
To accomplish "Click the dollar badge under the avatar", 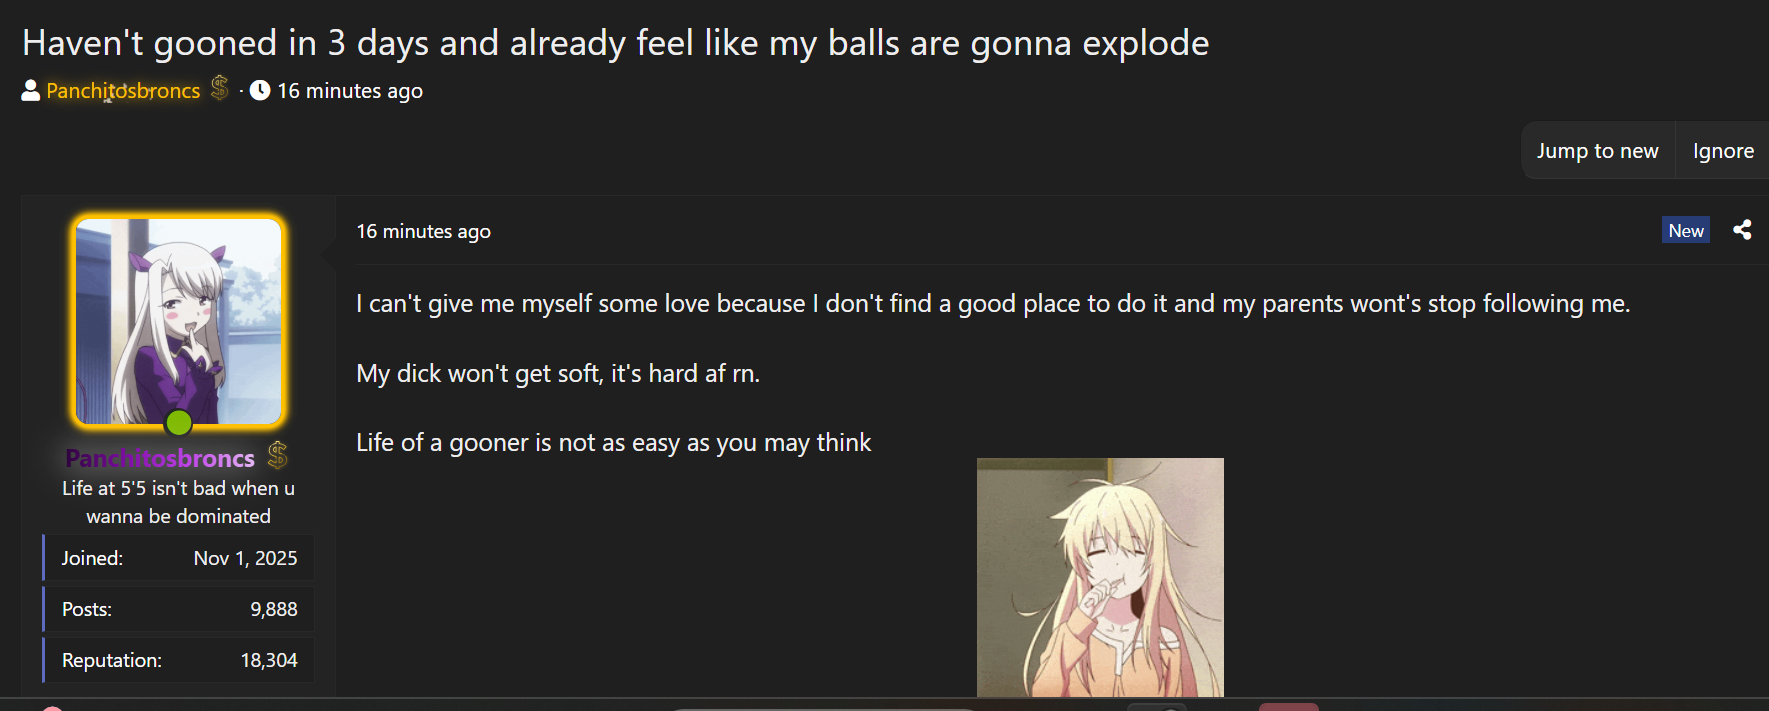I will (277, 456).
